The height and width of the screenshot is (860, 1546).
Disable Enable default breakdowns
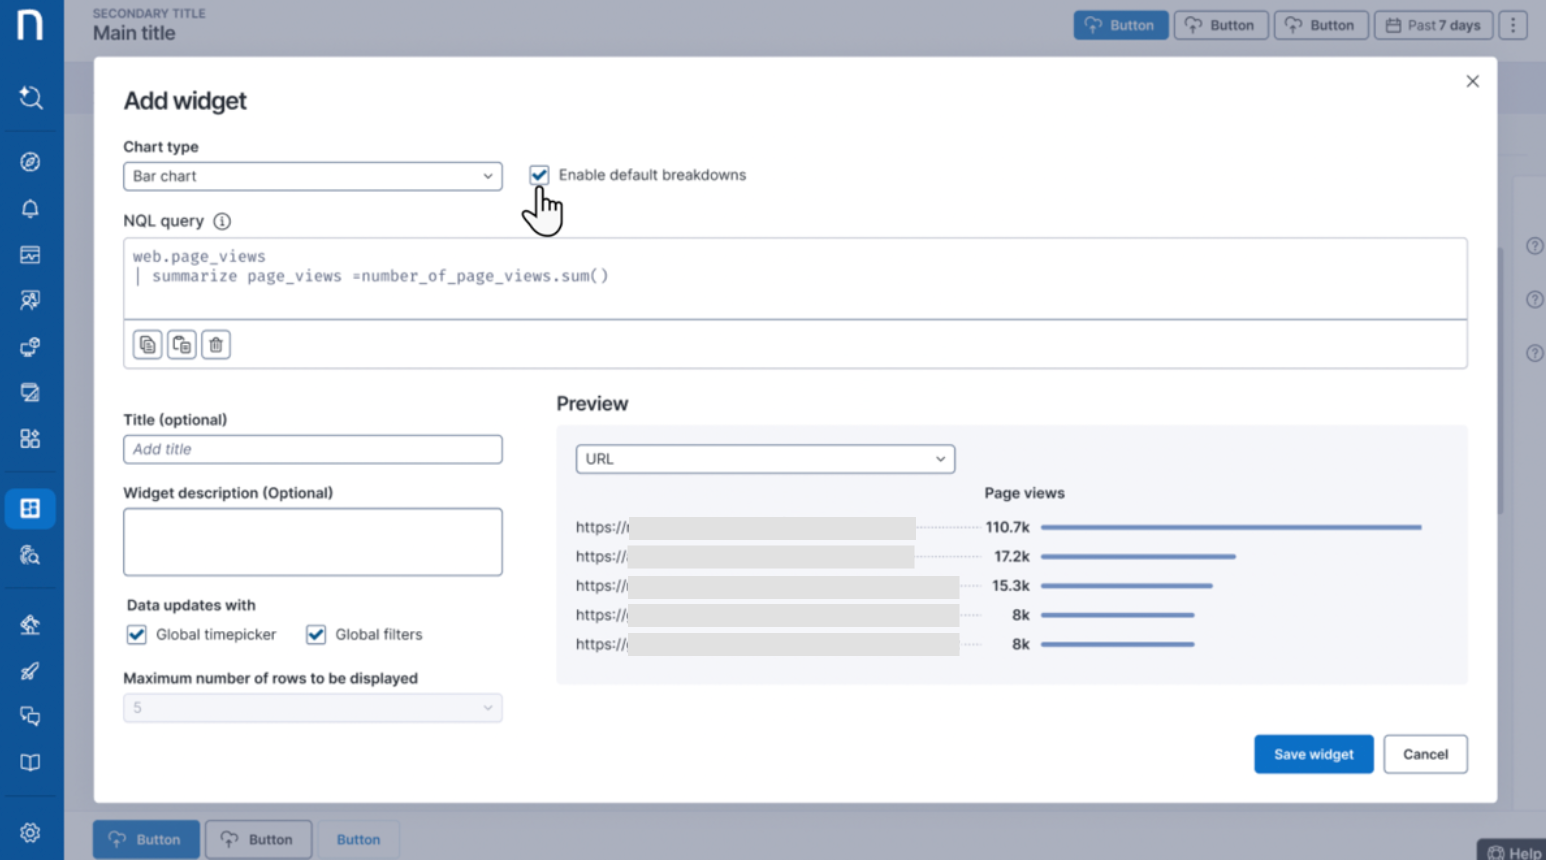point(539,175)
